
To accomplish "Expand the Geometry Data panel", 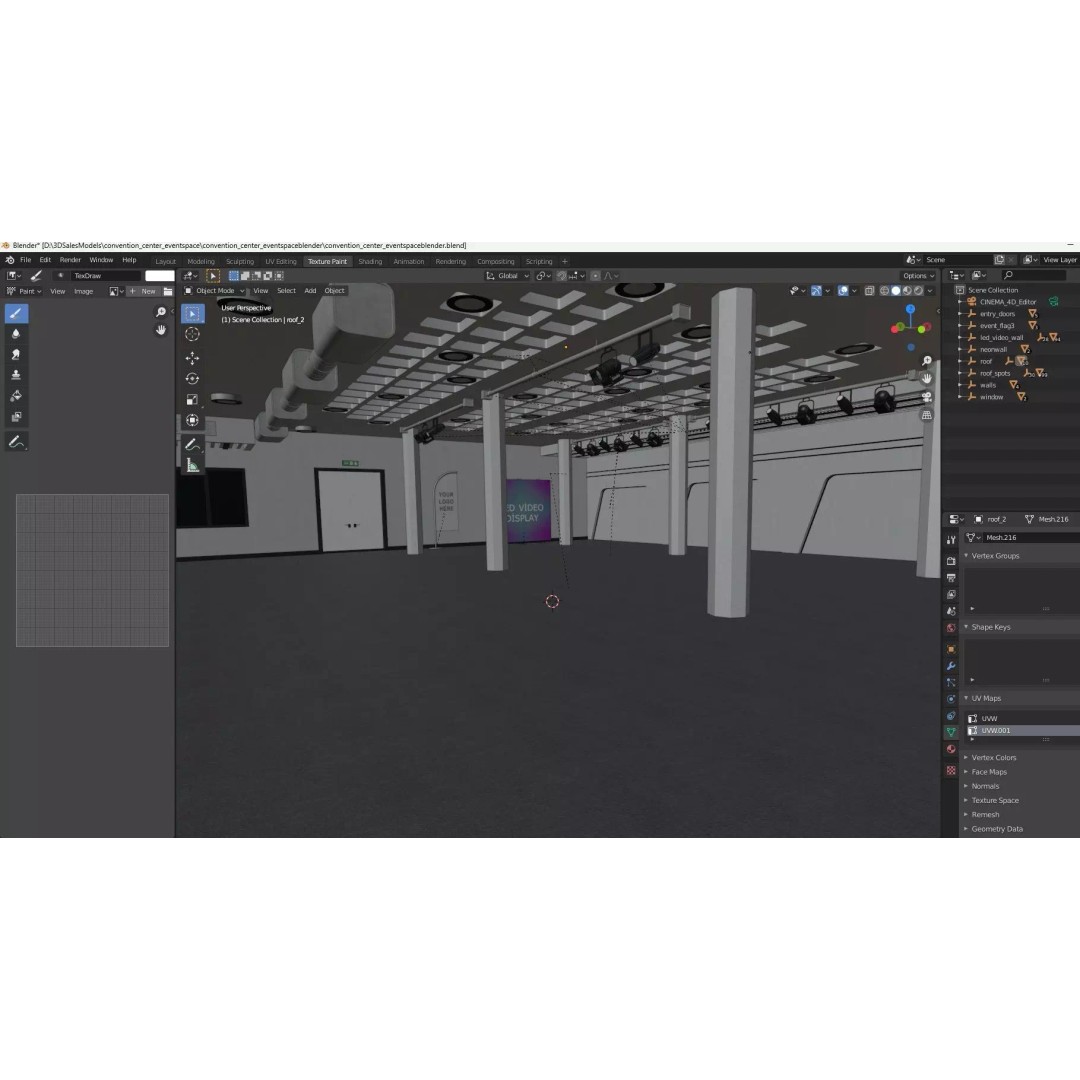I will coord(997,829).
